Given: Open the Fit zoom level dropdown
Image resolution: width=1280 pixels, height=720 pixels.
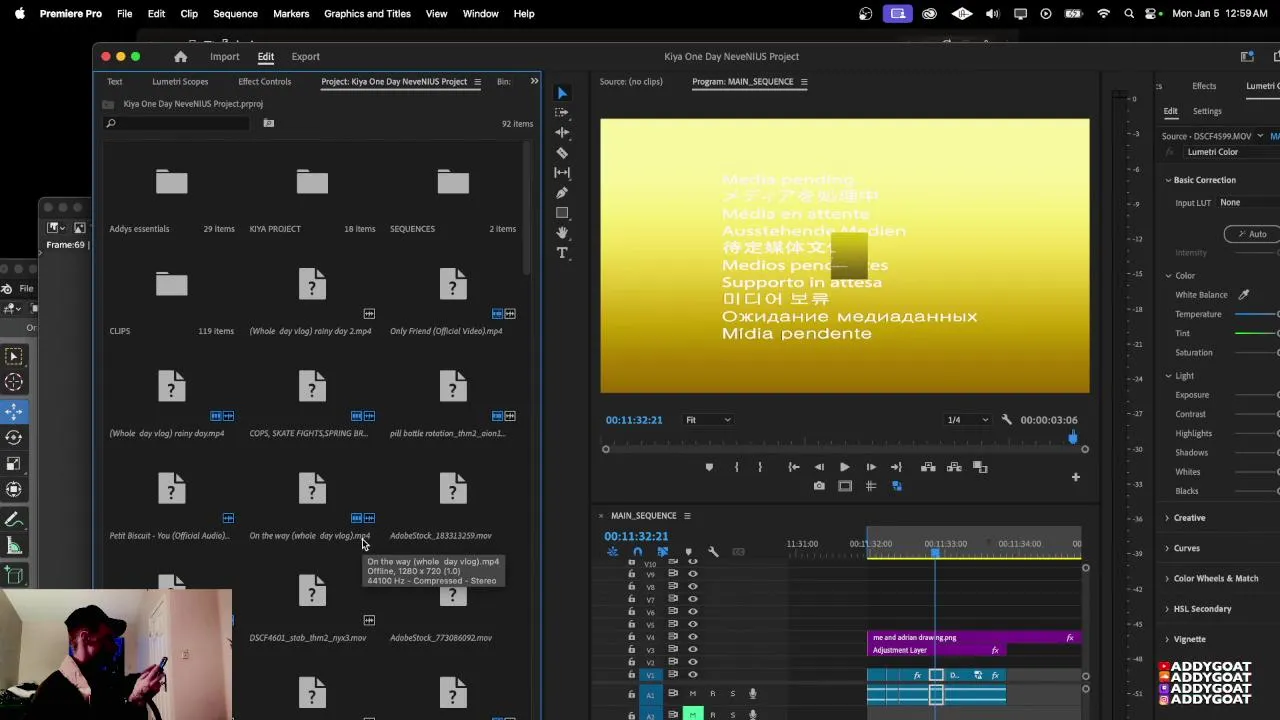Looking at the screenshot, I should (708, 420).
